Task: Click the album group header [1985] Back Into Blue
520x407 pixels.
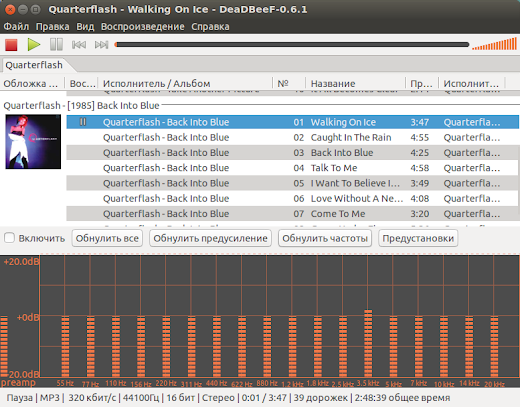Action: point(81,106)
